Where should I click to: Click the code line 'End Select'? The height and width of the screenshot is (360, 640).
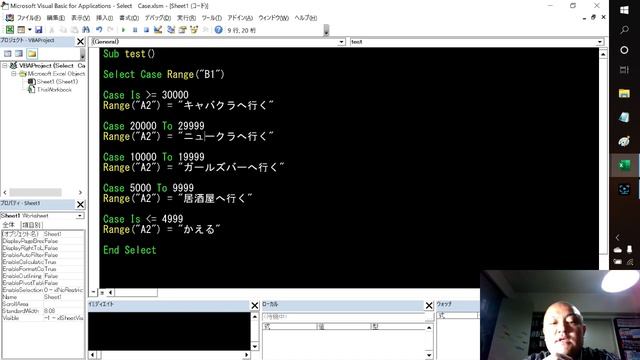coord(129,250)
